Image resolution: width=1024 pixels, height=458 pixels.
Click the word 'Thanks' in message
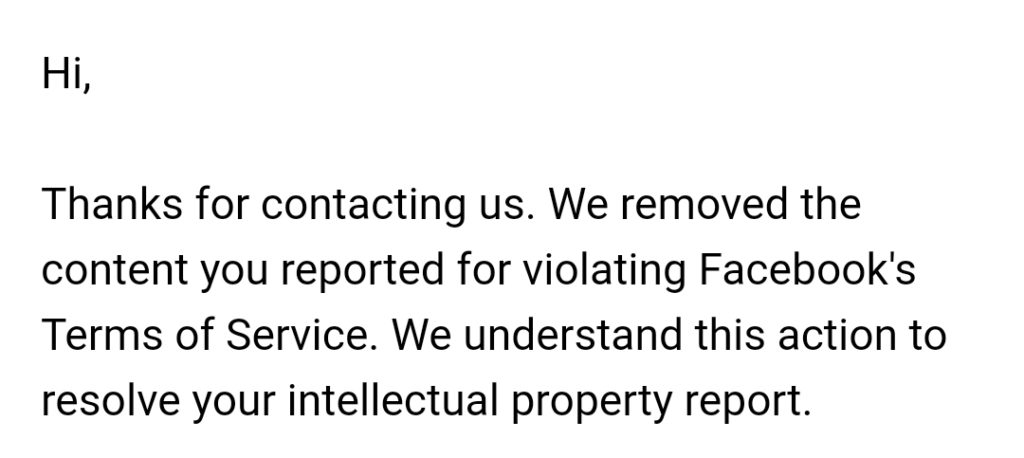click(x=112, y=204)
